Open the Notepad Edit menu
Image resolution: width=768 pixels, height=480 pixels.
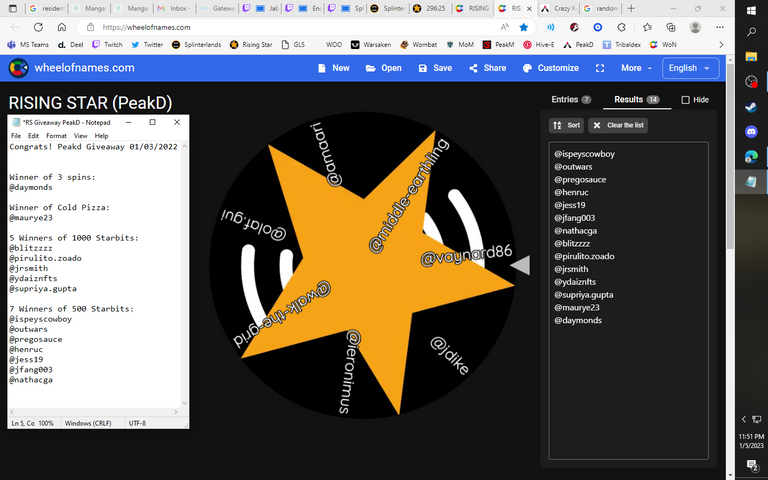pyautogui.click(x=33, y=136)
